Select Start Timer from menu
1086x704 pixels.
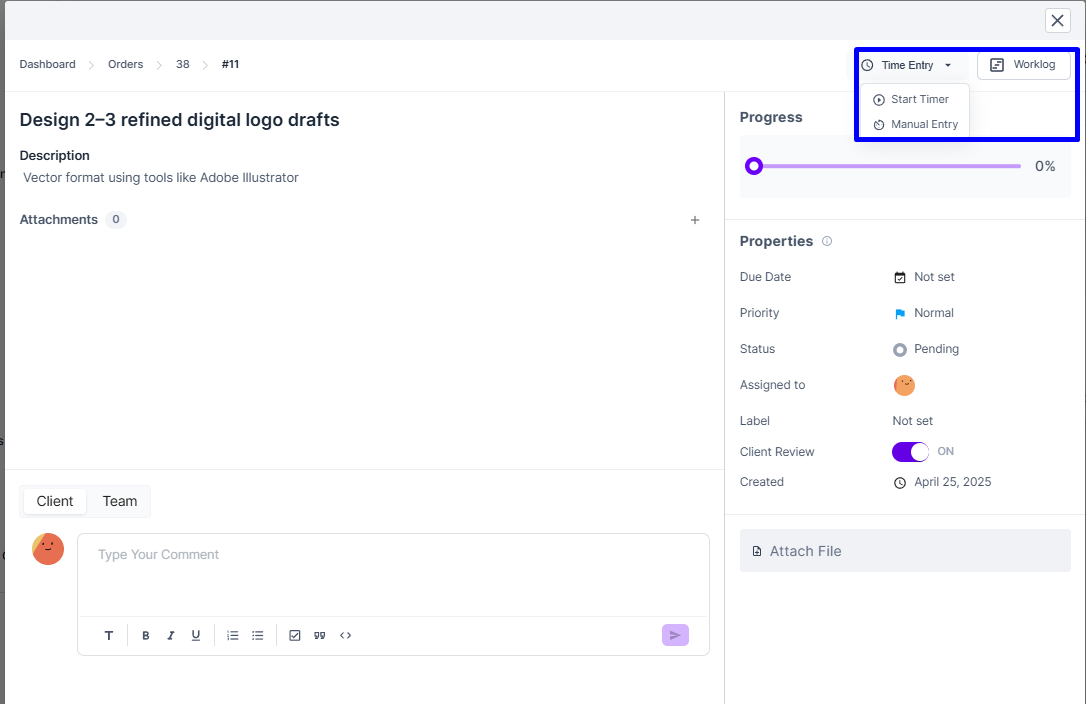pyautogui.click(x=918, y=100)
